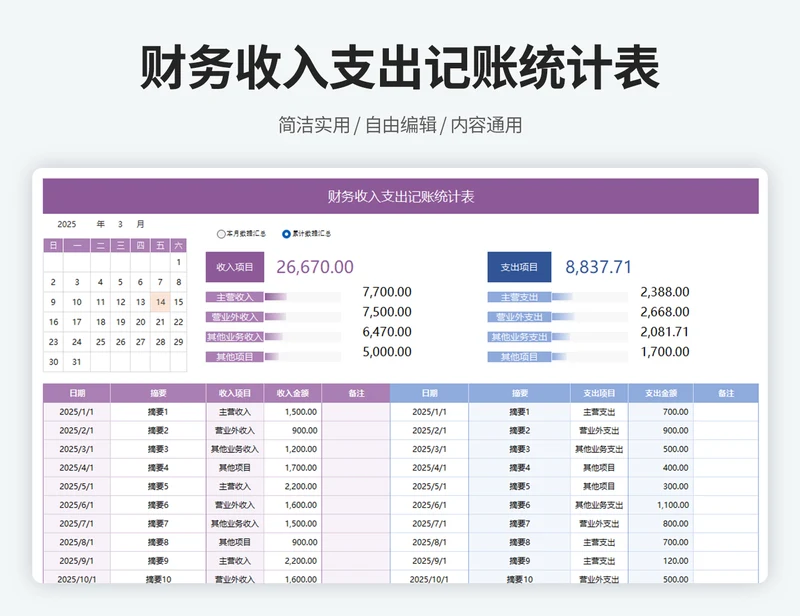
Task: Select the 累计数据汇总 radio button
Action: click(x=286, y=234)
